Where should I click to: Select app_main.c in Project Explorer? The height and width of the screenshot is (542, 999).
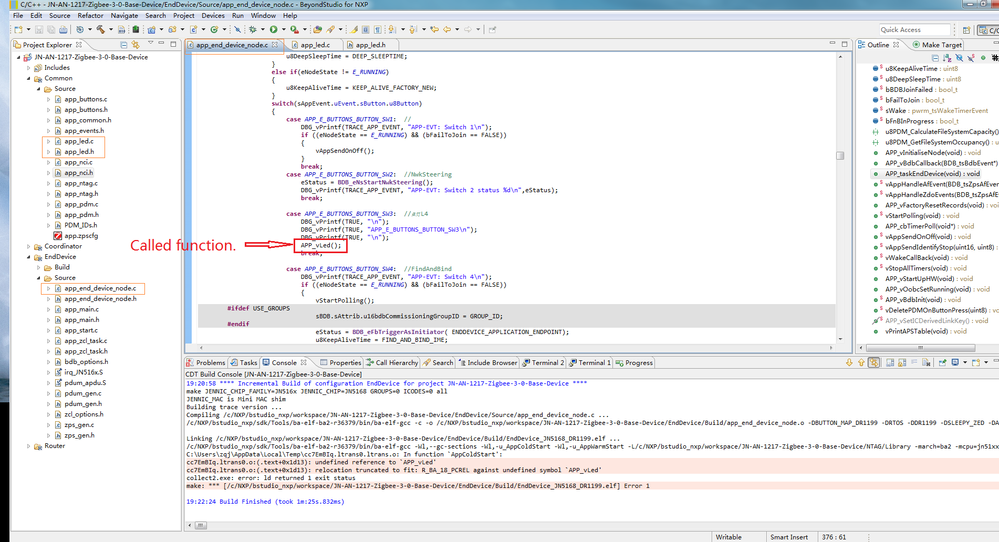pos(81,310)
